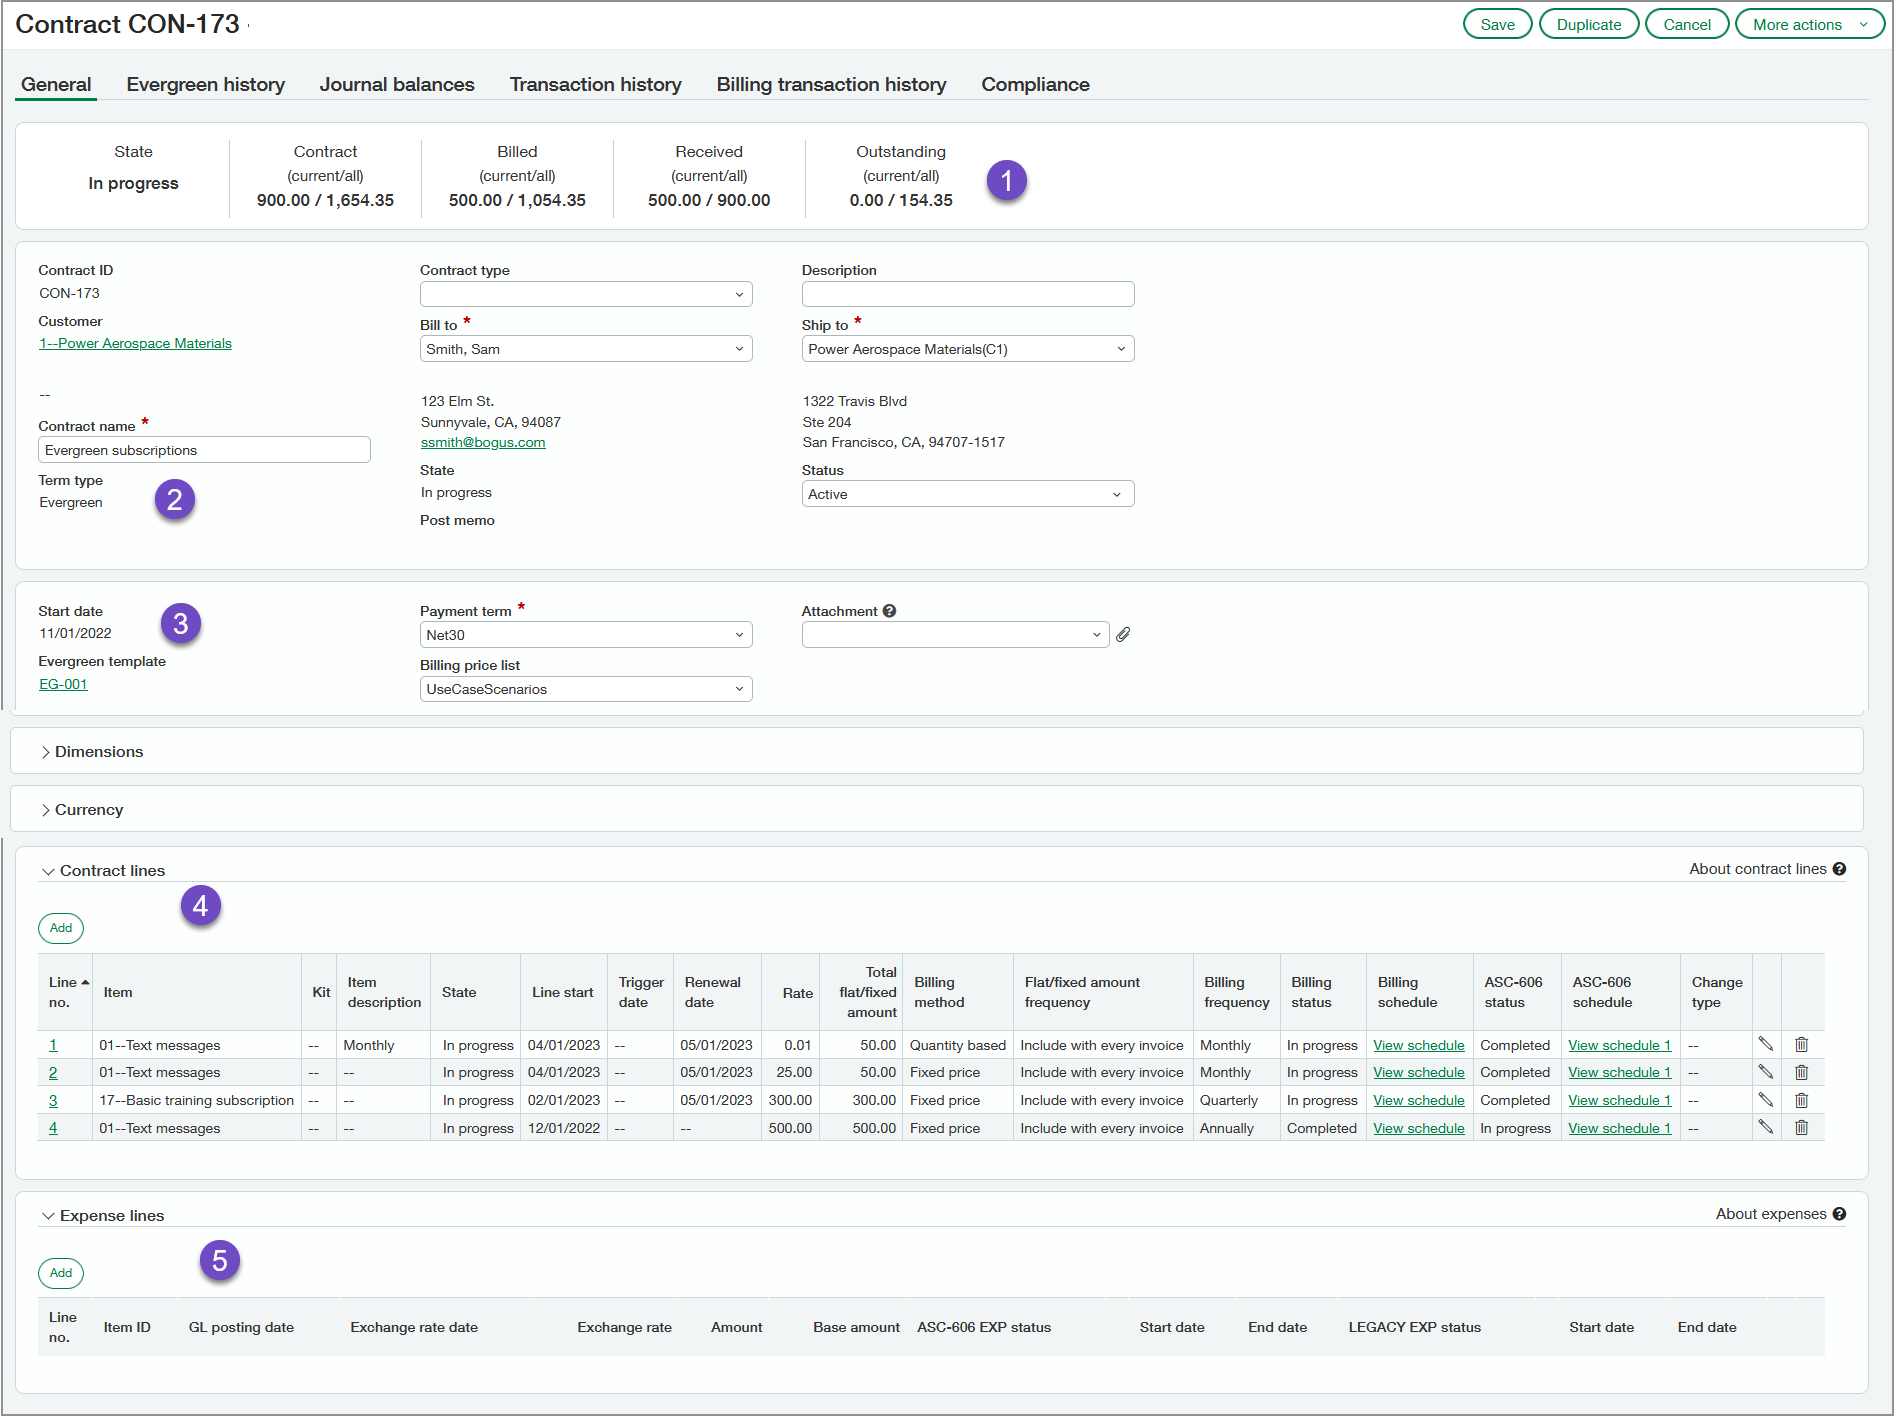Delete contract line 1 using the trash icon

pos(1802,1045)
